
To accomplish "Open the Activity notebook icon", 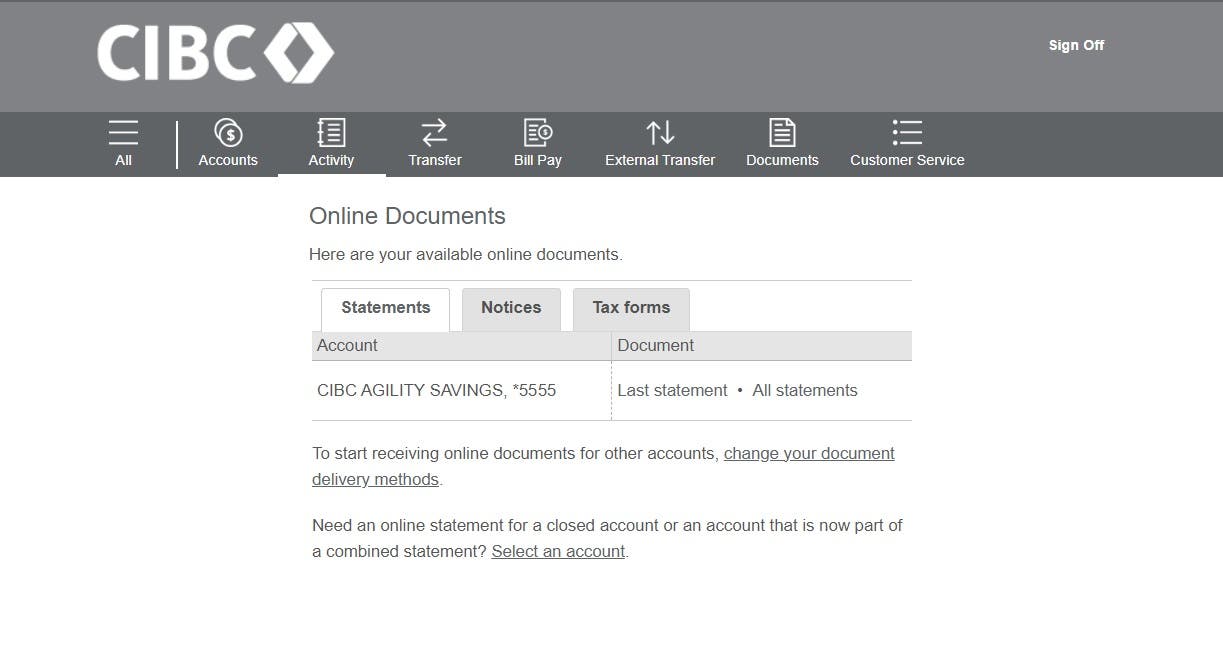I will [x=331, y=133].
